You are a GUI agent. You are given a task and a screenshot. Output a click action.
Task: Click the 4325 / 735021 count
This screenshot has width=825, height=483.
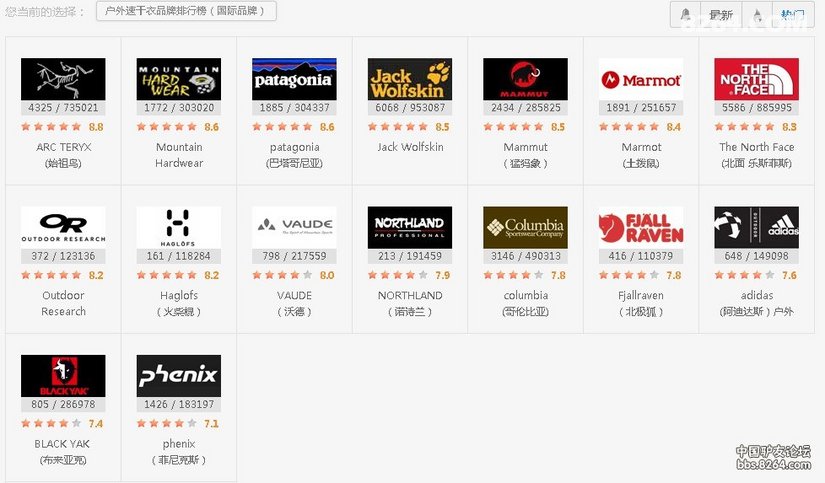tap(63, 108)
